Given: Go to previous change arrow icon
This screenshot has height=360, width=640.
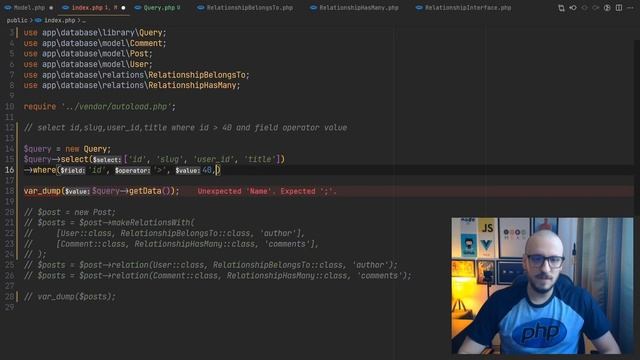Looking at the screenshot, I should 584,8.
